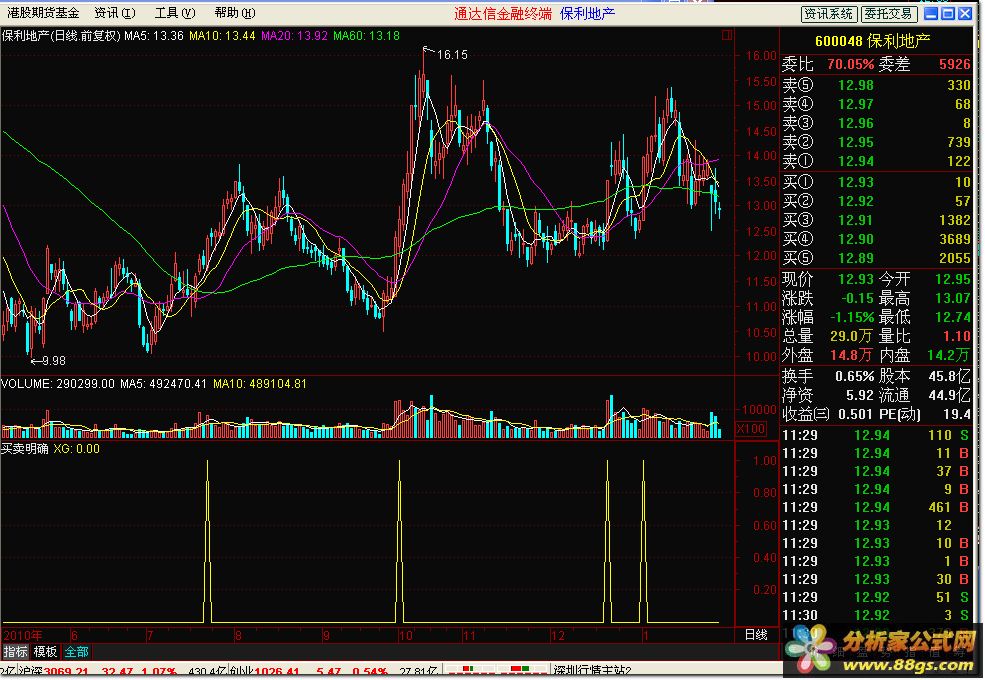Click the 量比 1.10 value

click(x=957, y=336)
